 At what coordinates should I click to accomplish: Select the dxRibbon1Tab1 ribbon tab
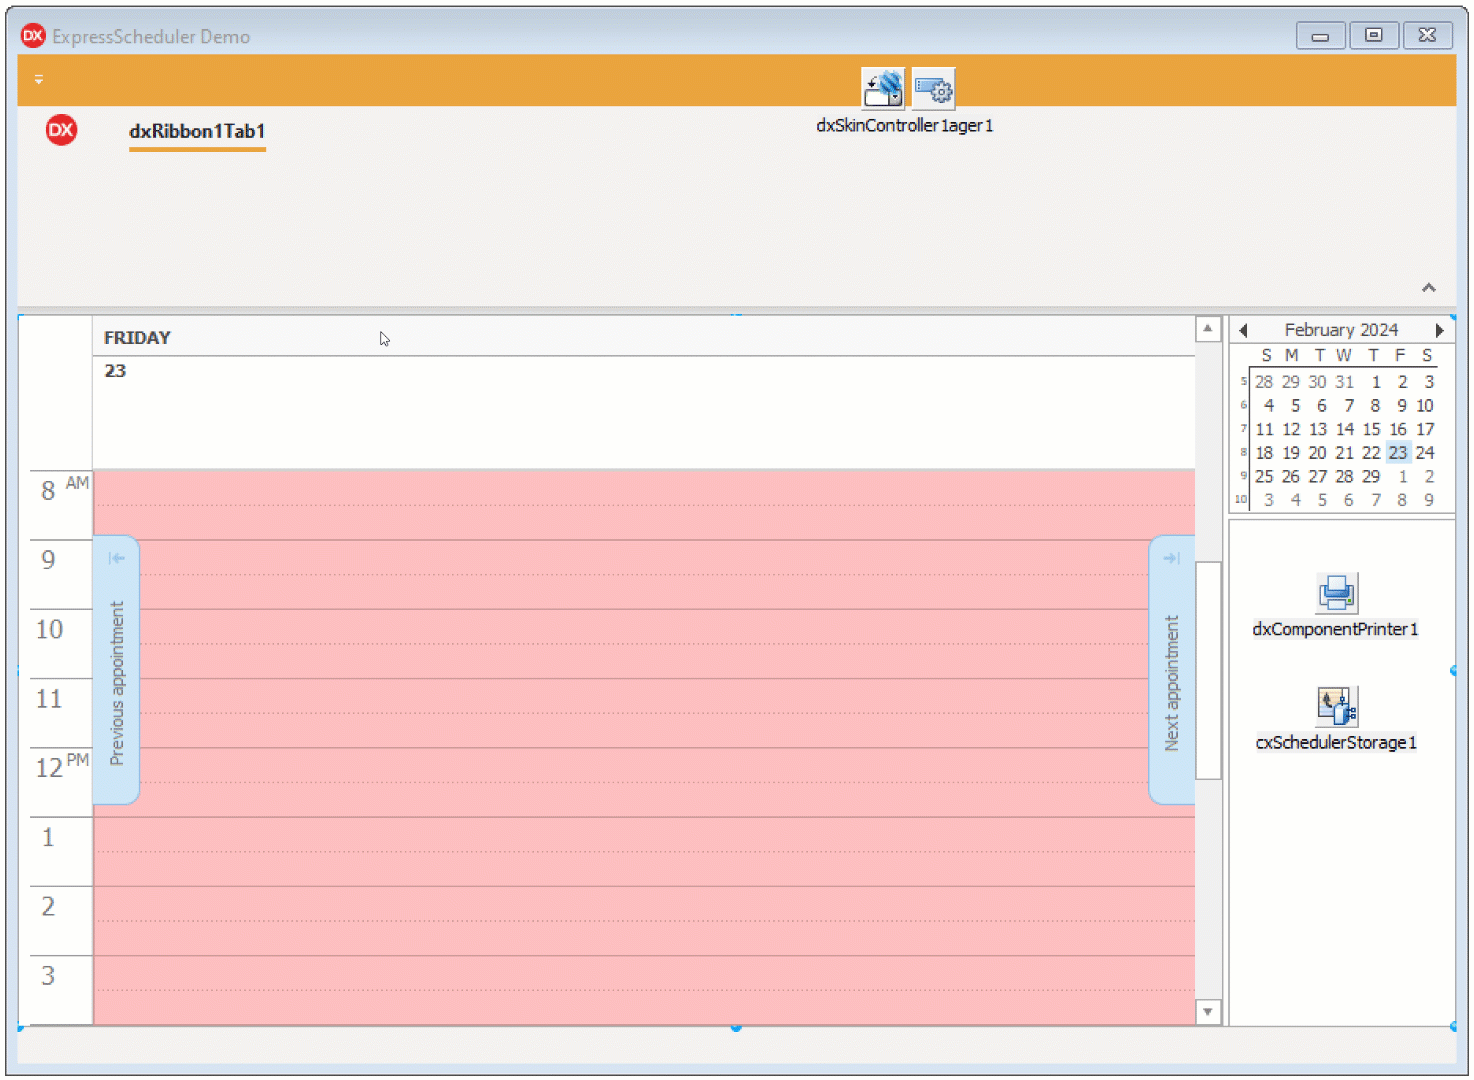(197, 131)
